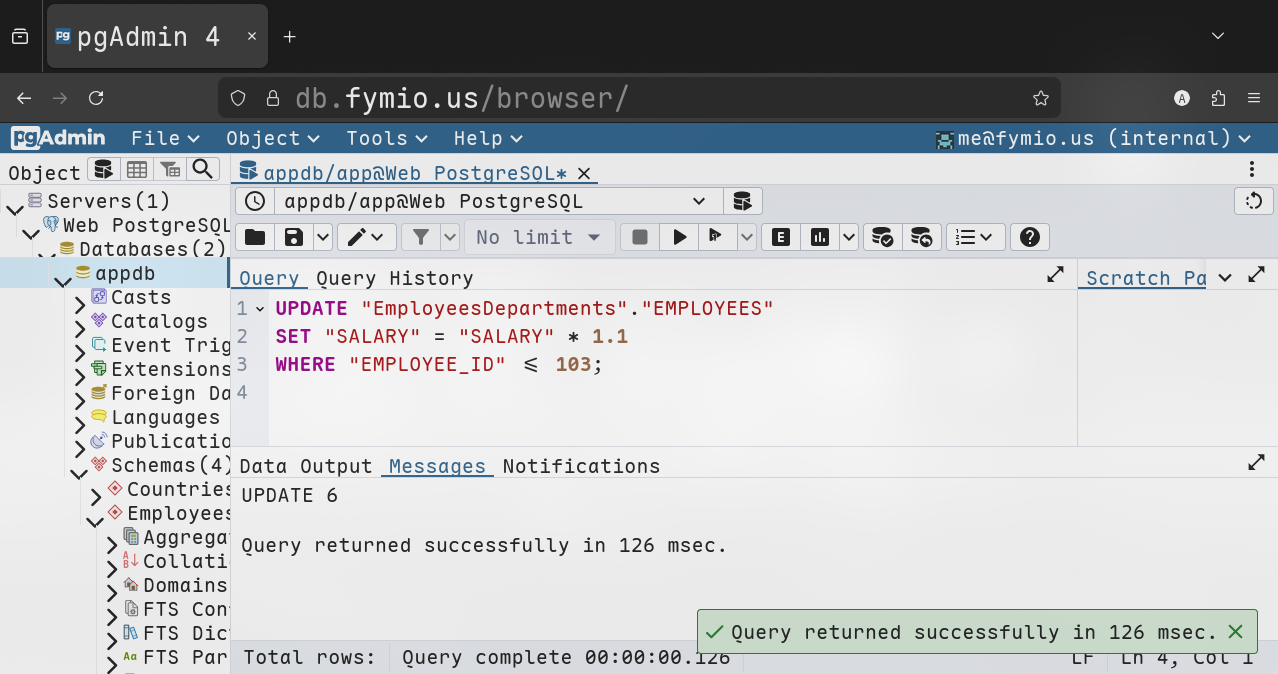Click the Rollback database icon

coord(921,237)
